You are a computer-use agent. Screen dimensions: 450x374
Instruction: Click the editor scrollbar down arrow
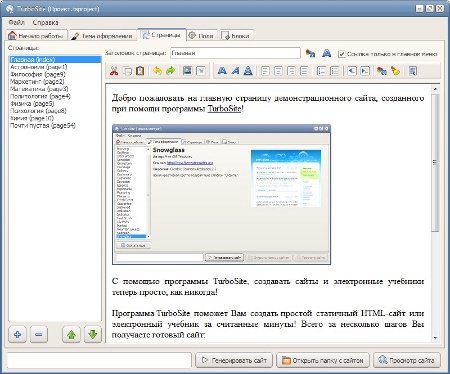coord(435,338)
